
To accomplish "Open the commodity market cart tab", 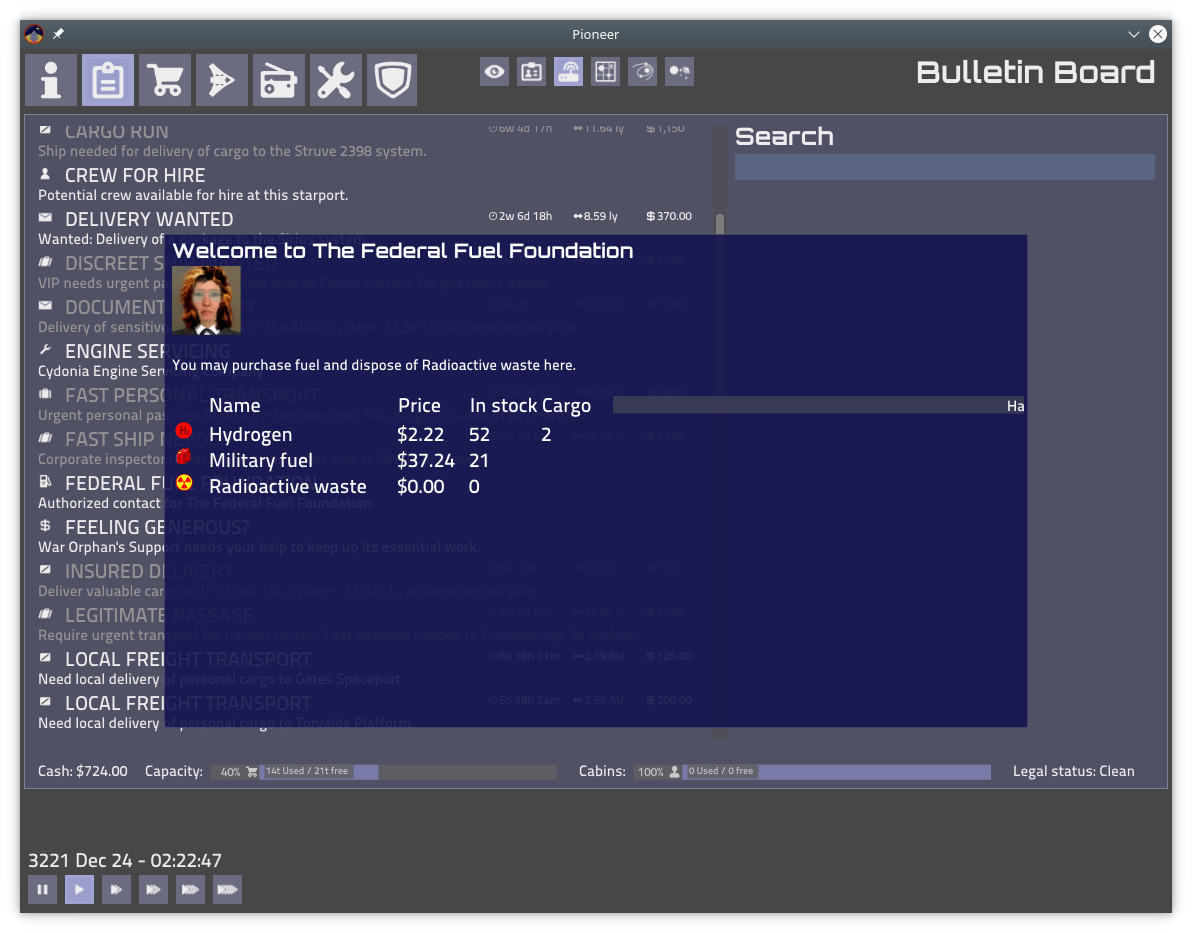I will (165, 80).
